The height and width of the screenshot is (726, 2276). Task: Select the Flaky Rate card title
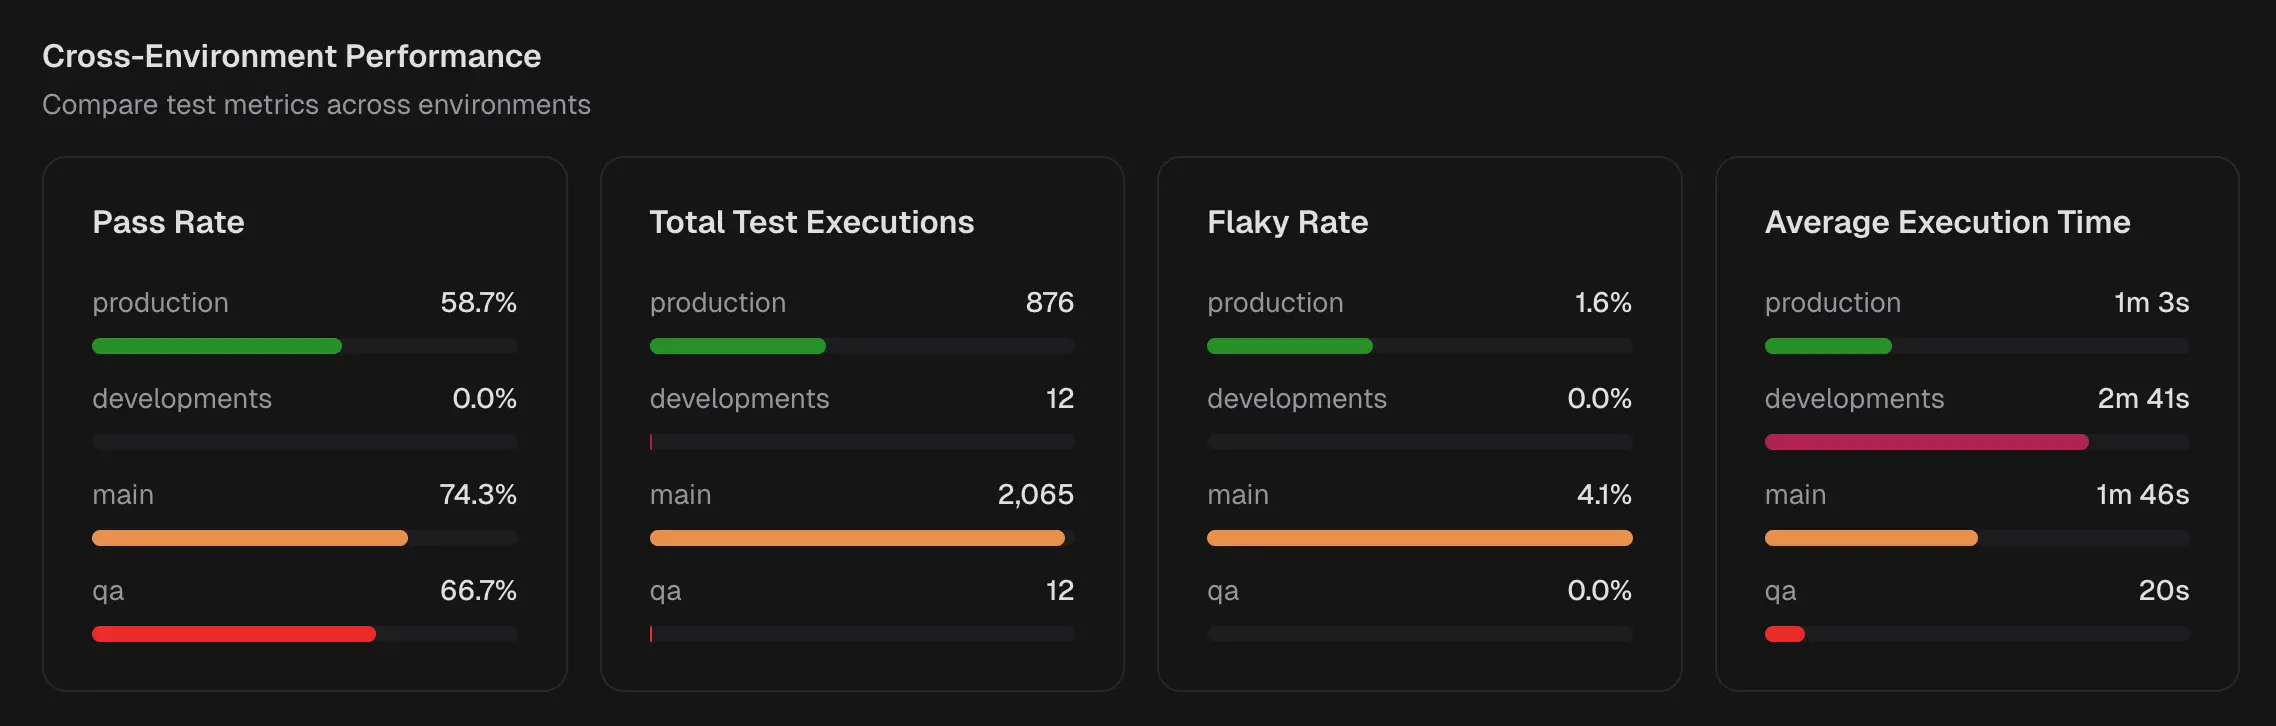(x=1287, y=222)
